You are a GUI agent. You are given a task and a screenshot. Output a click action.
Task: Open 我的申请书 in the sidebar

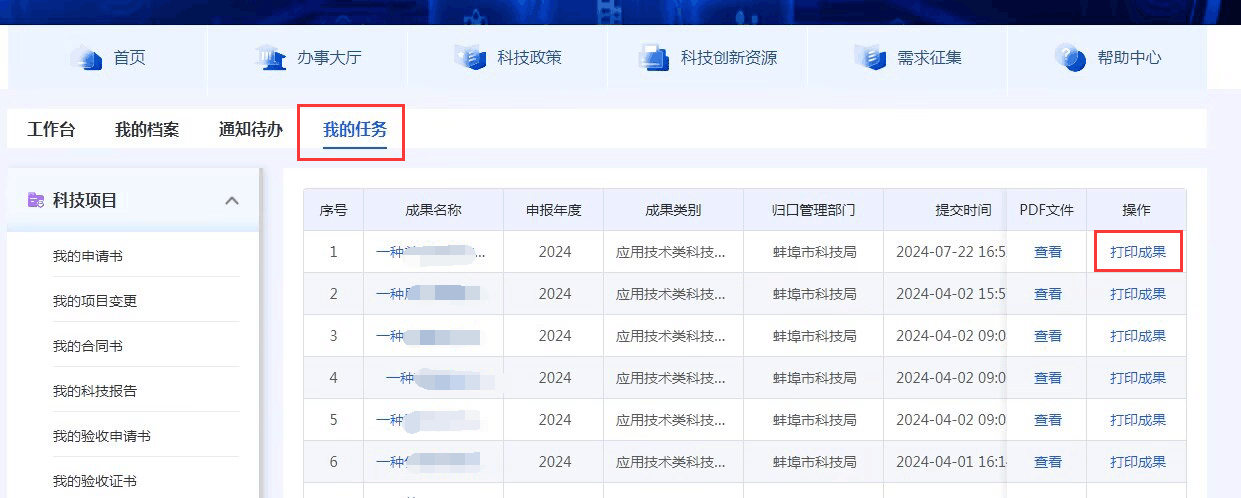88,256
